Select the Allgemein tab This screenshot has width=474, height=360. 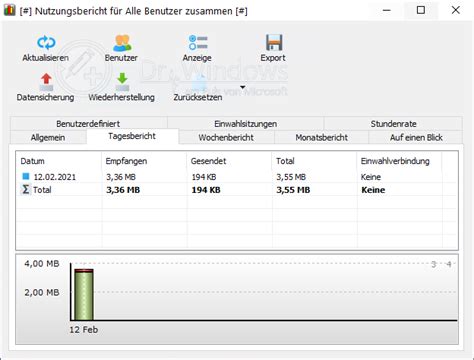point(48,137)
